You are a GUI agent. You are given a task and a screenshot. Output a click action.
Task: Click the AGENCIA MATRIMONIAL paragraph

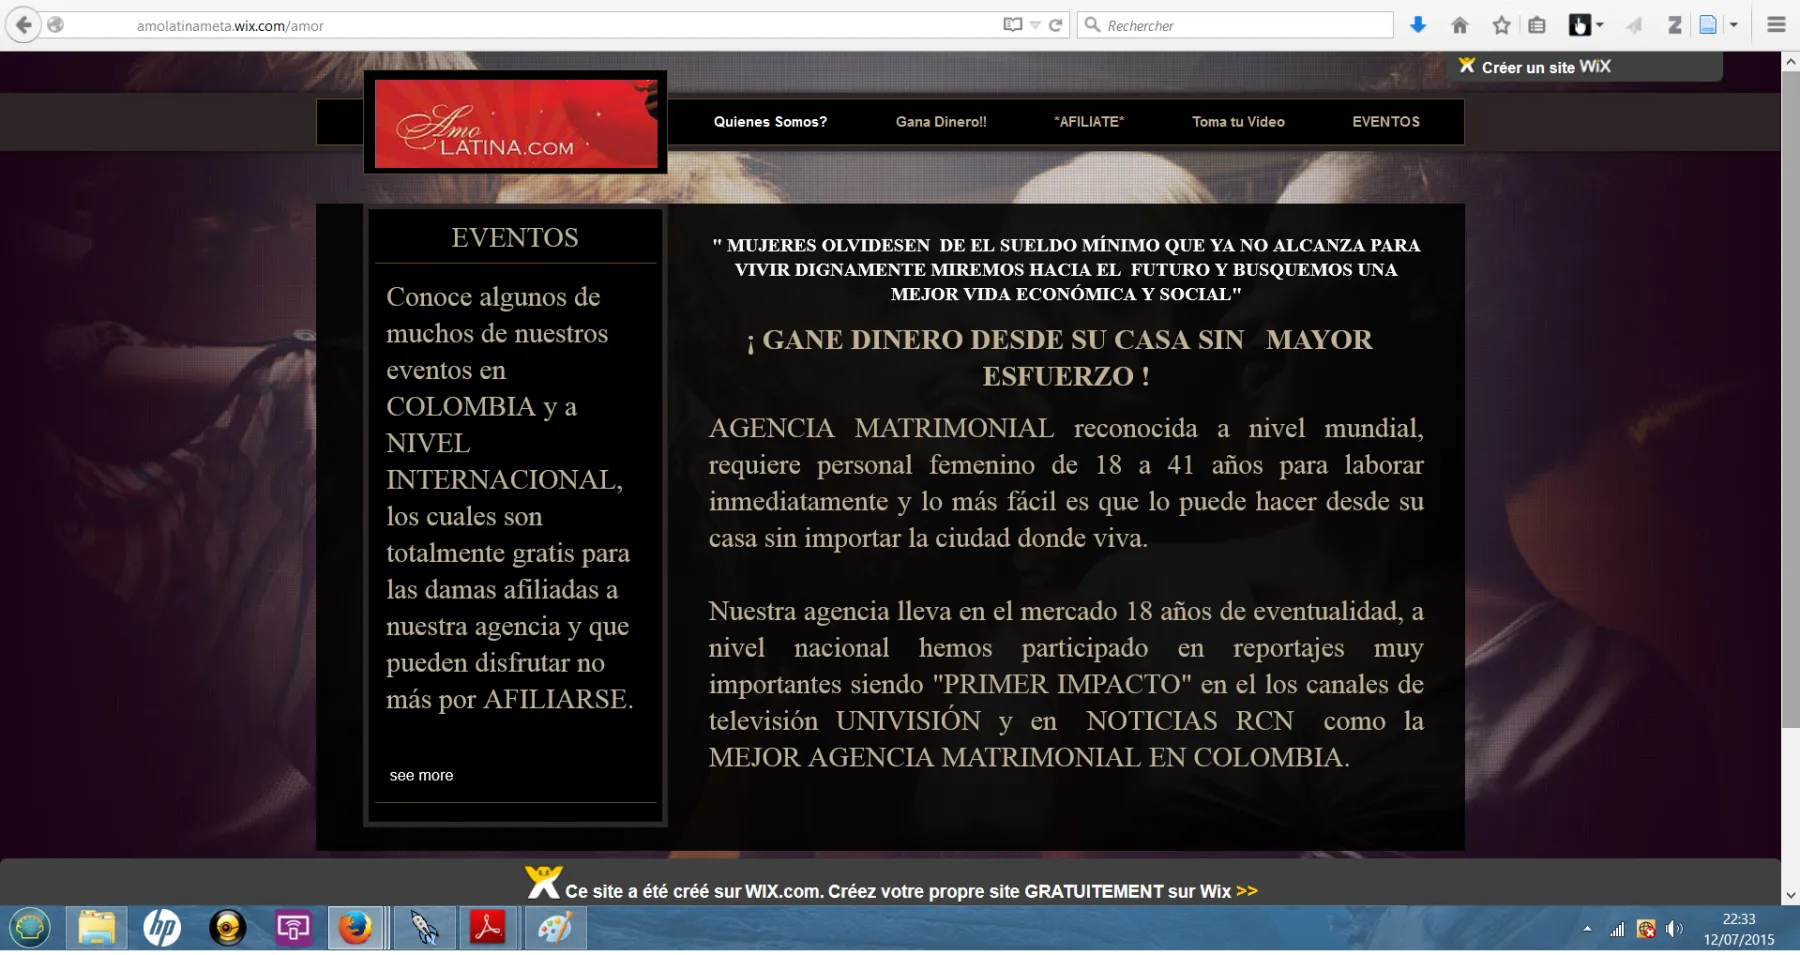1066,483
